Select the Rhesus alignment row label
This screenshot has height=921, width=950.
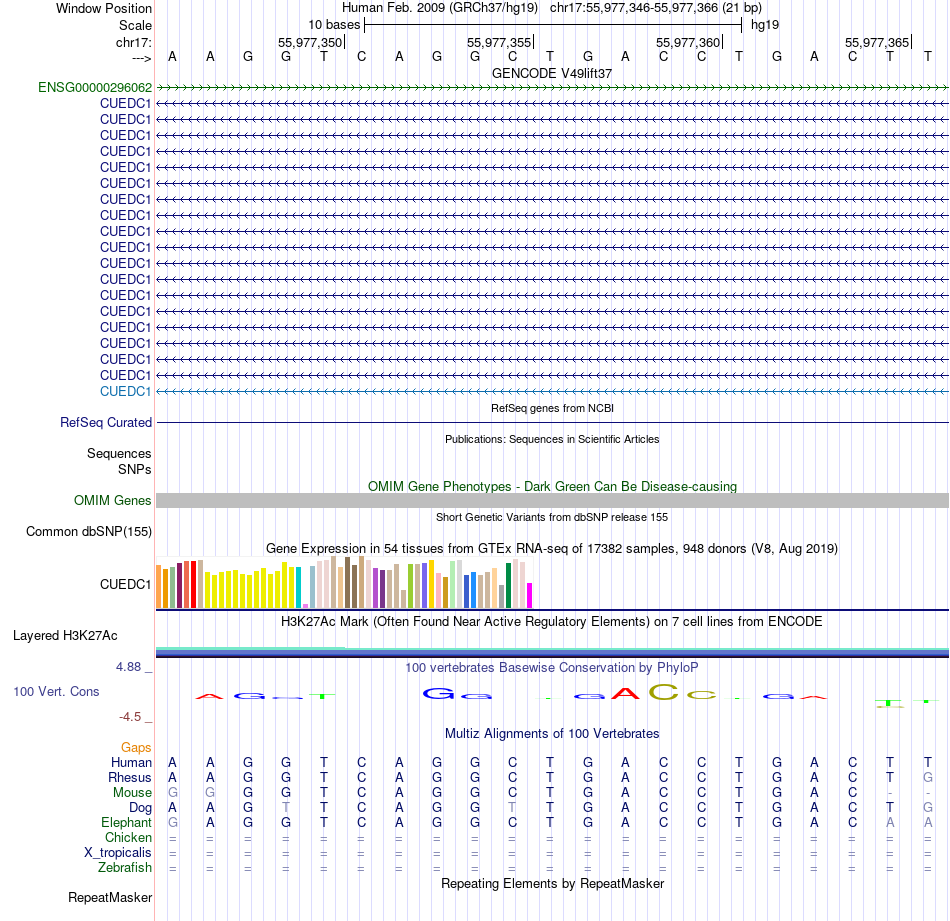[x=130, y=777]
